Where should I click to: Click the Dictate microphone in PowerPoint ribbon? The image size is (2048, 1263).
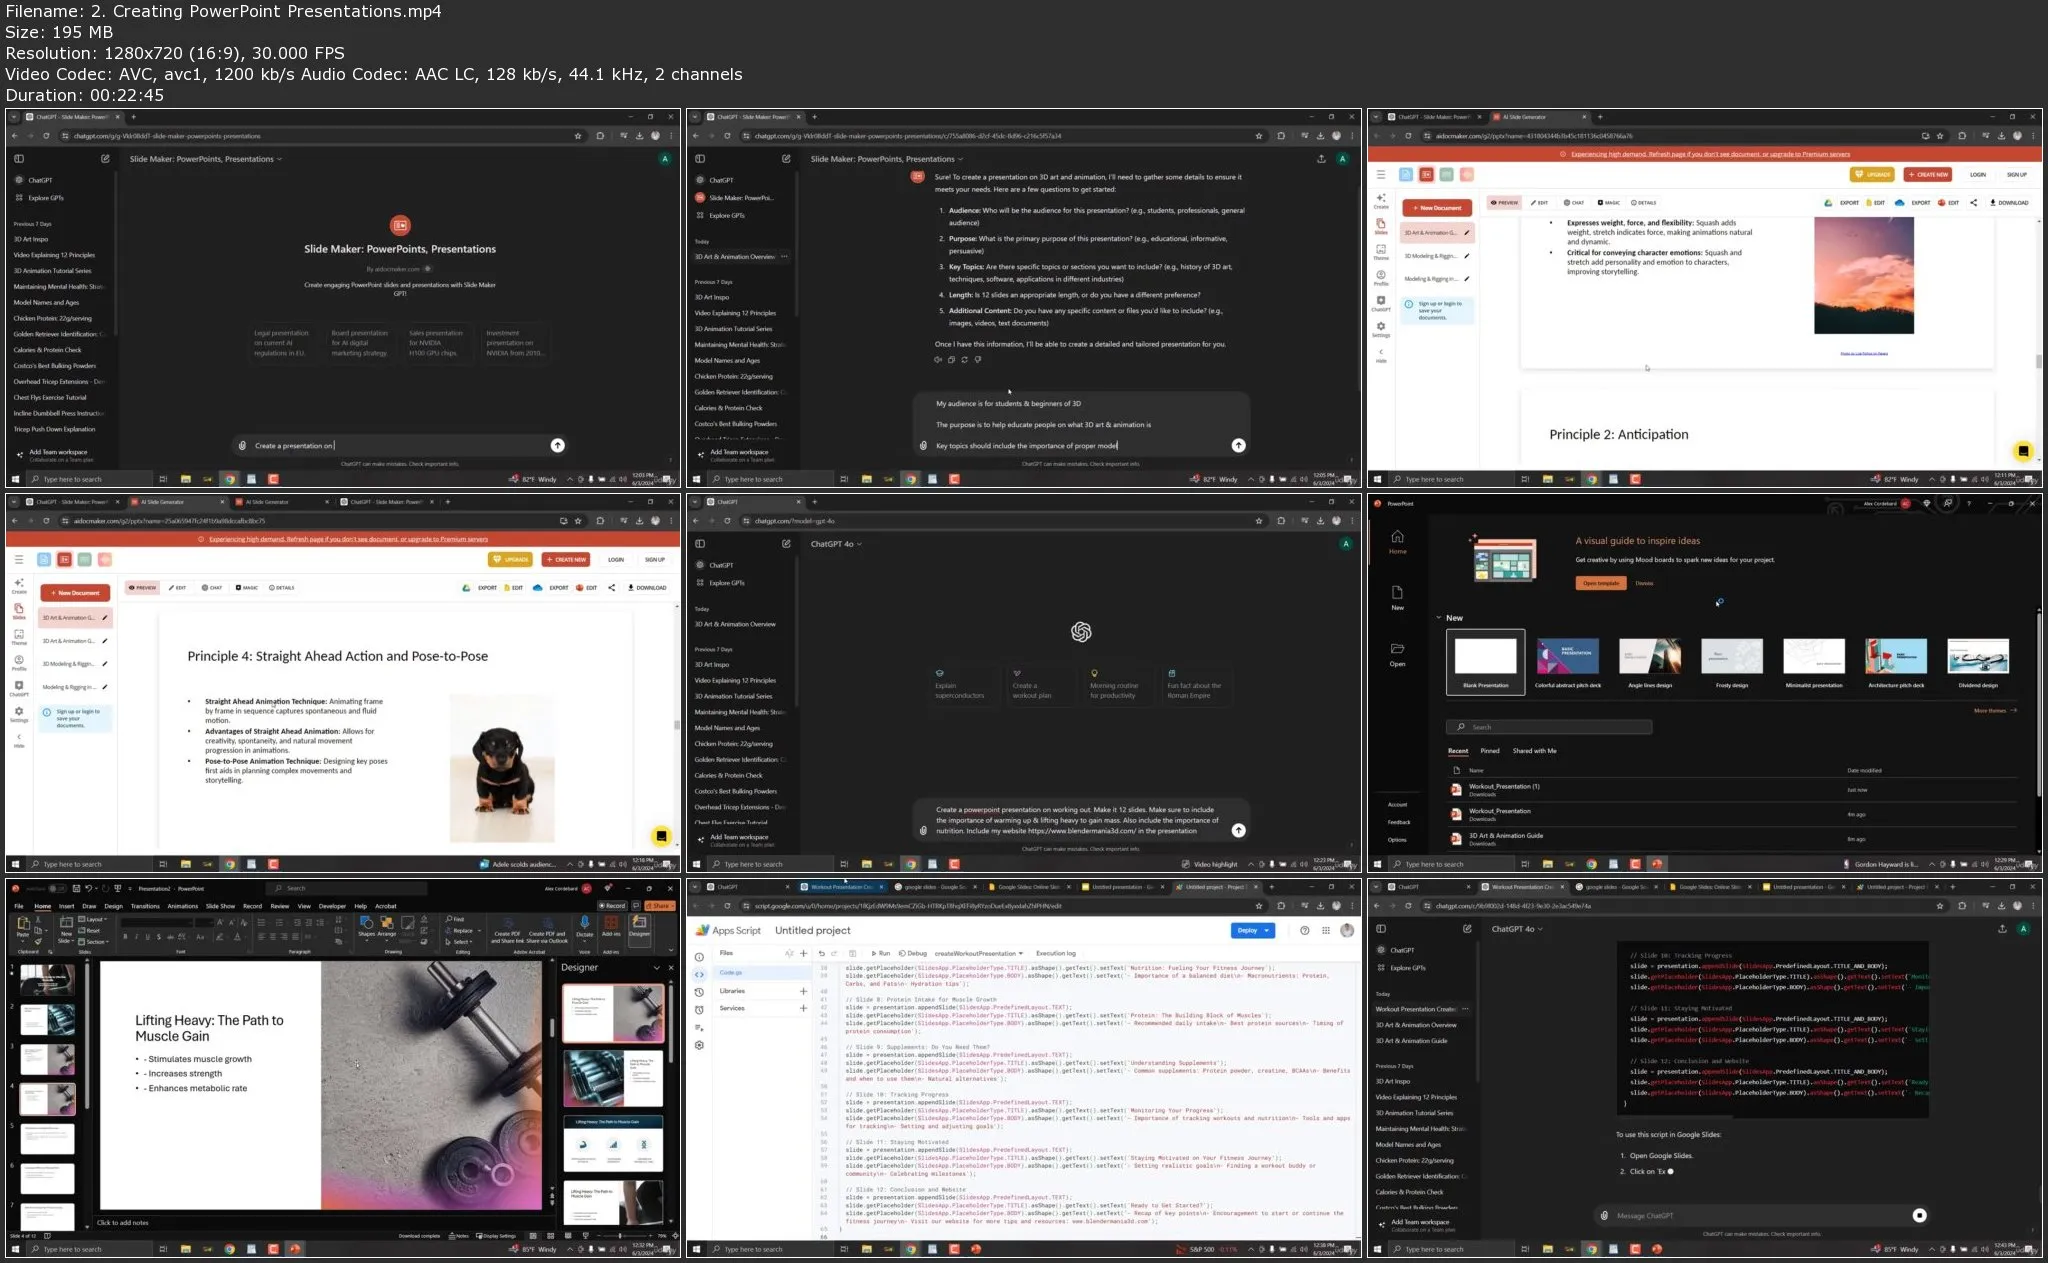pyautogui.click(x=585, y=926)
